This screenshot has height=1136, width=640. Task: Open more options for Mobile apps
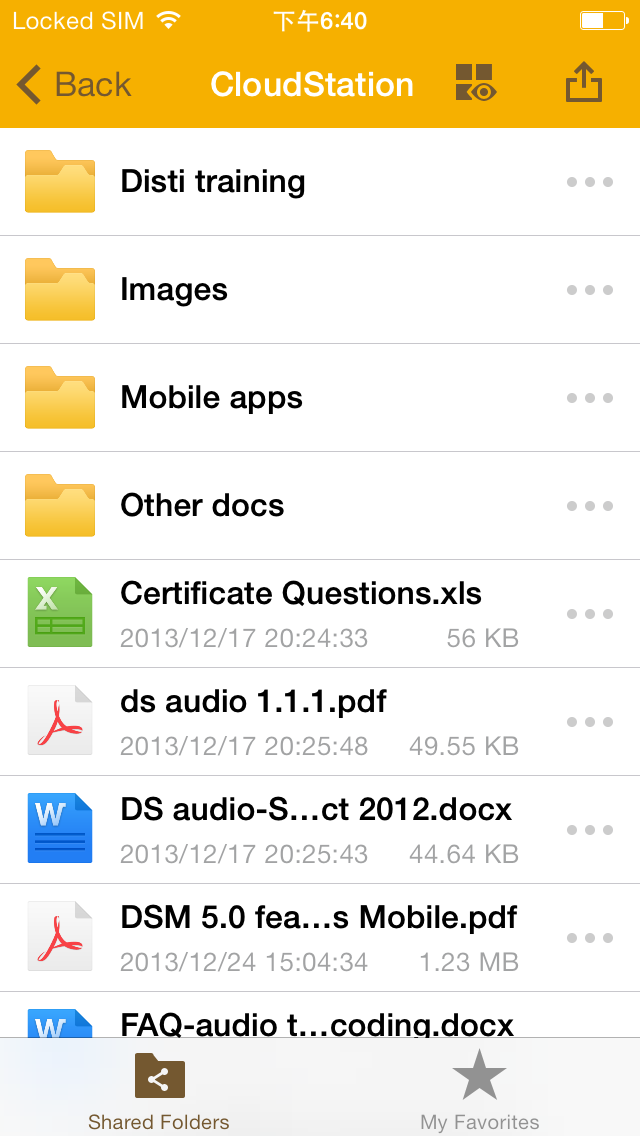[x=590, y=398]
